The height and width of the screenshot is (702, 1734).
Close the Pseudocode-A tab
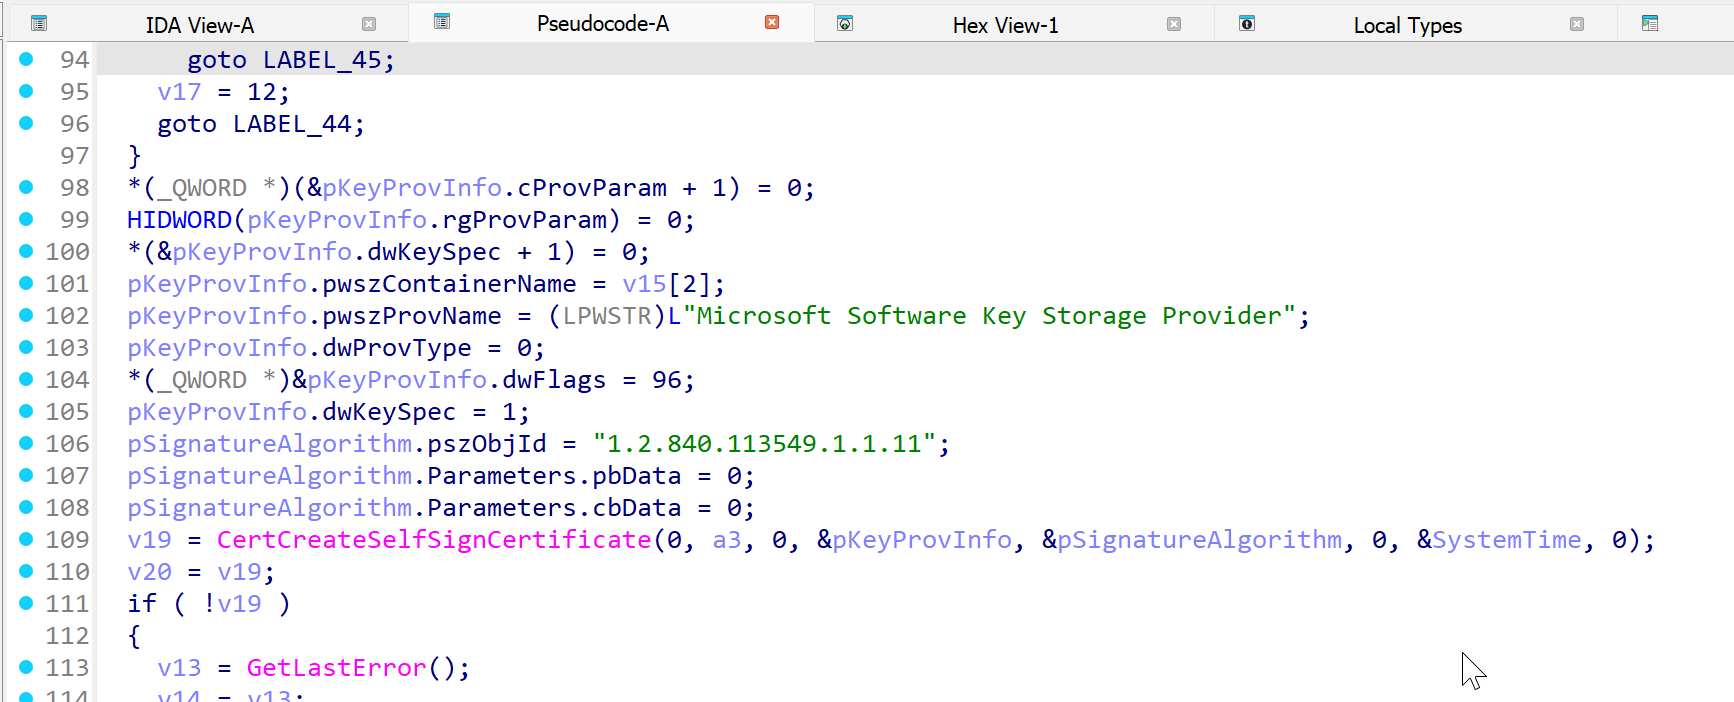772,22
